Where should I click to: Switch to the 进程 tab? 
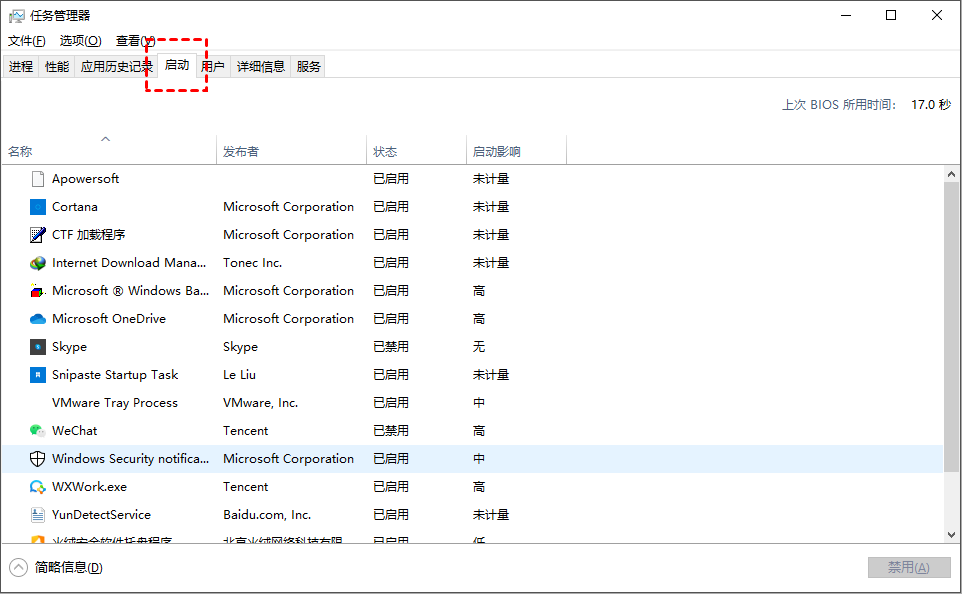click(21, 66)
